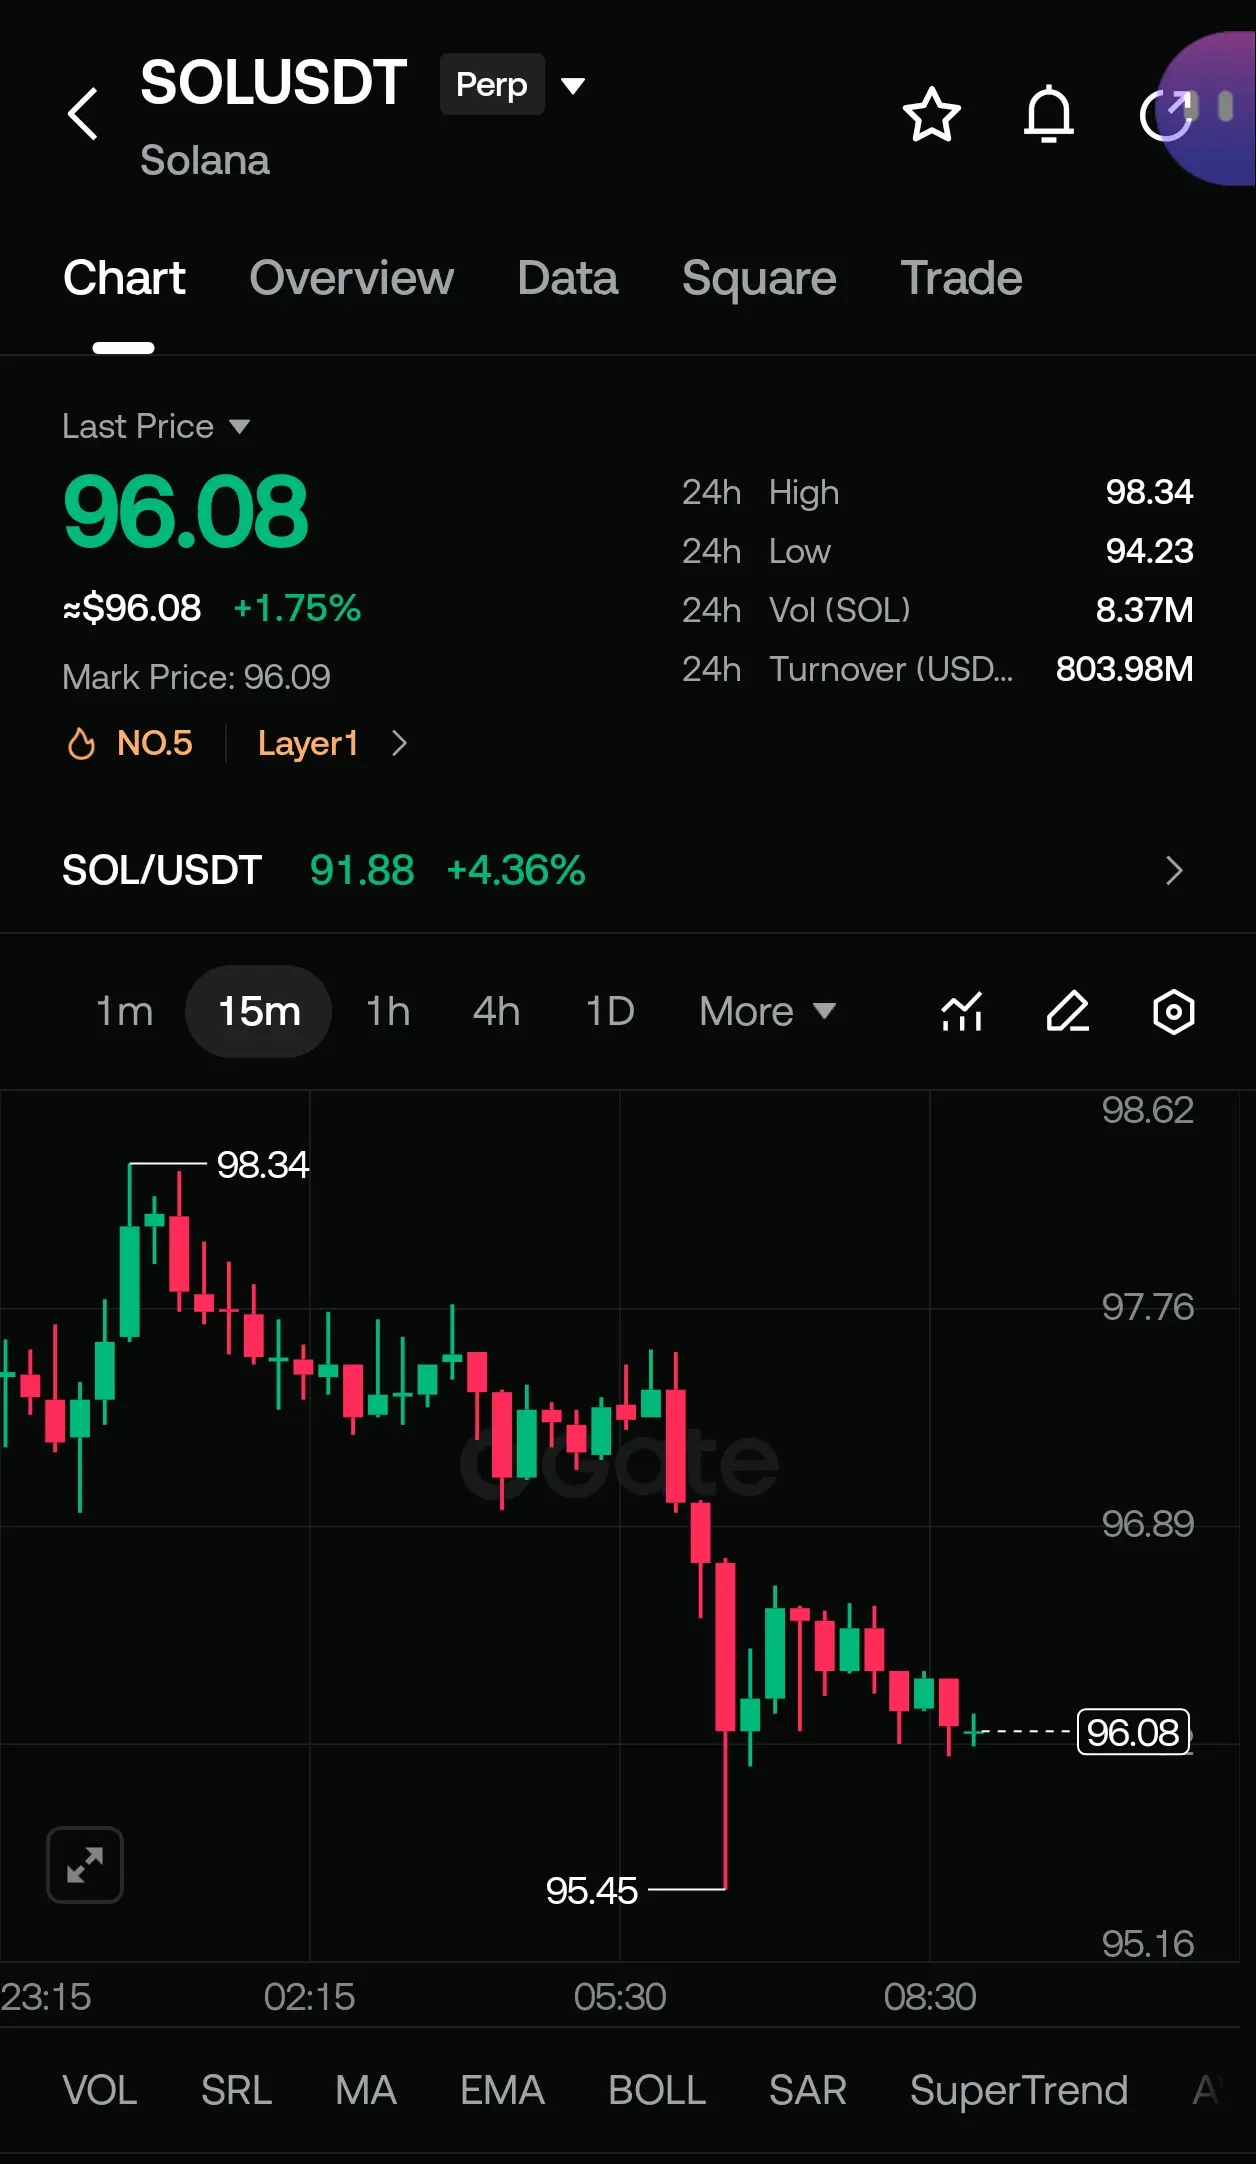
Task: Expand More timeframe options
Action: 767,1011
